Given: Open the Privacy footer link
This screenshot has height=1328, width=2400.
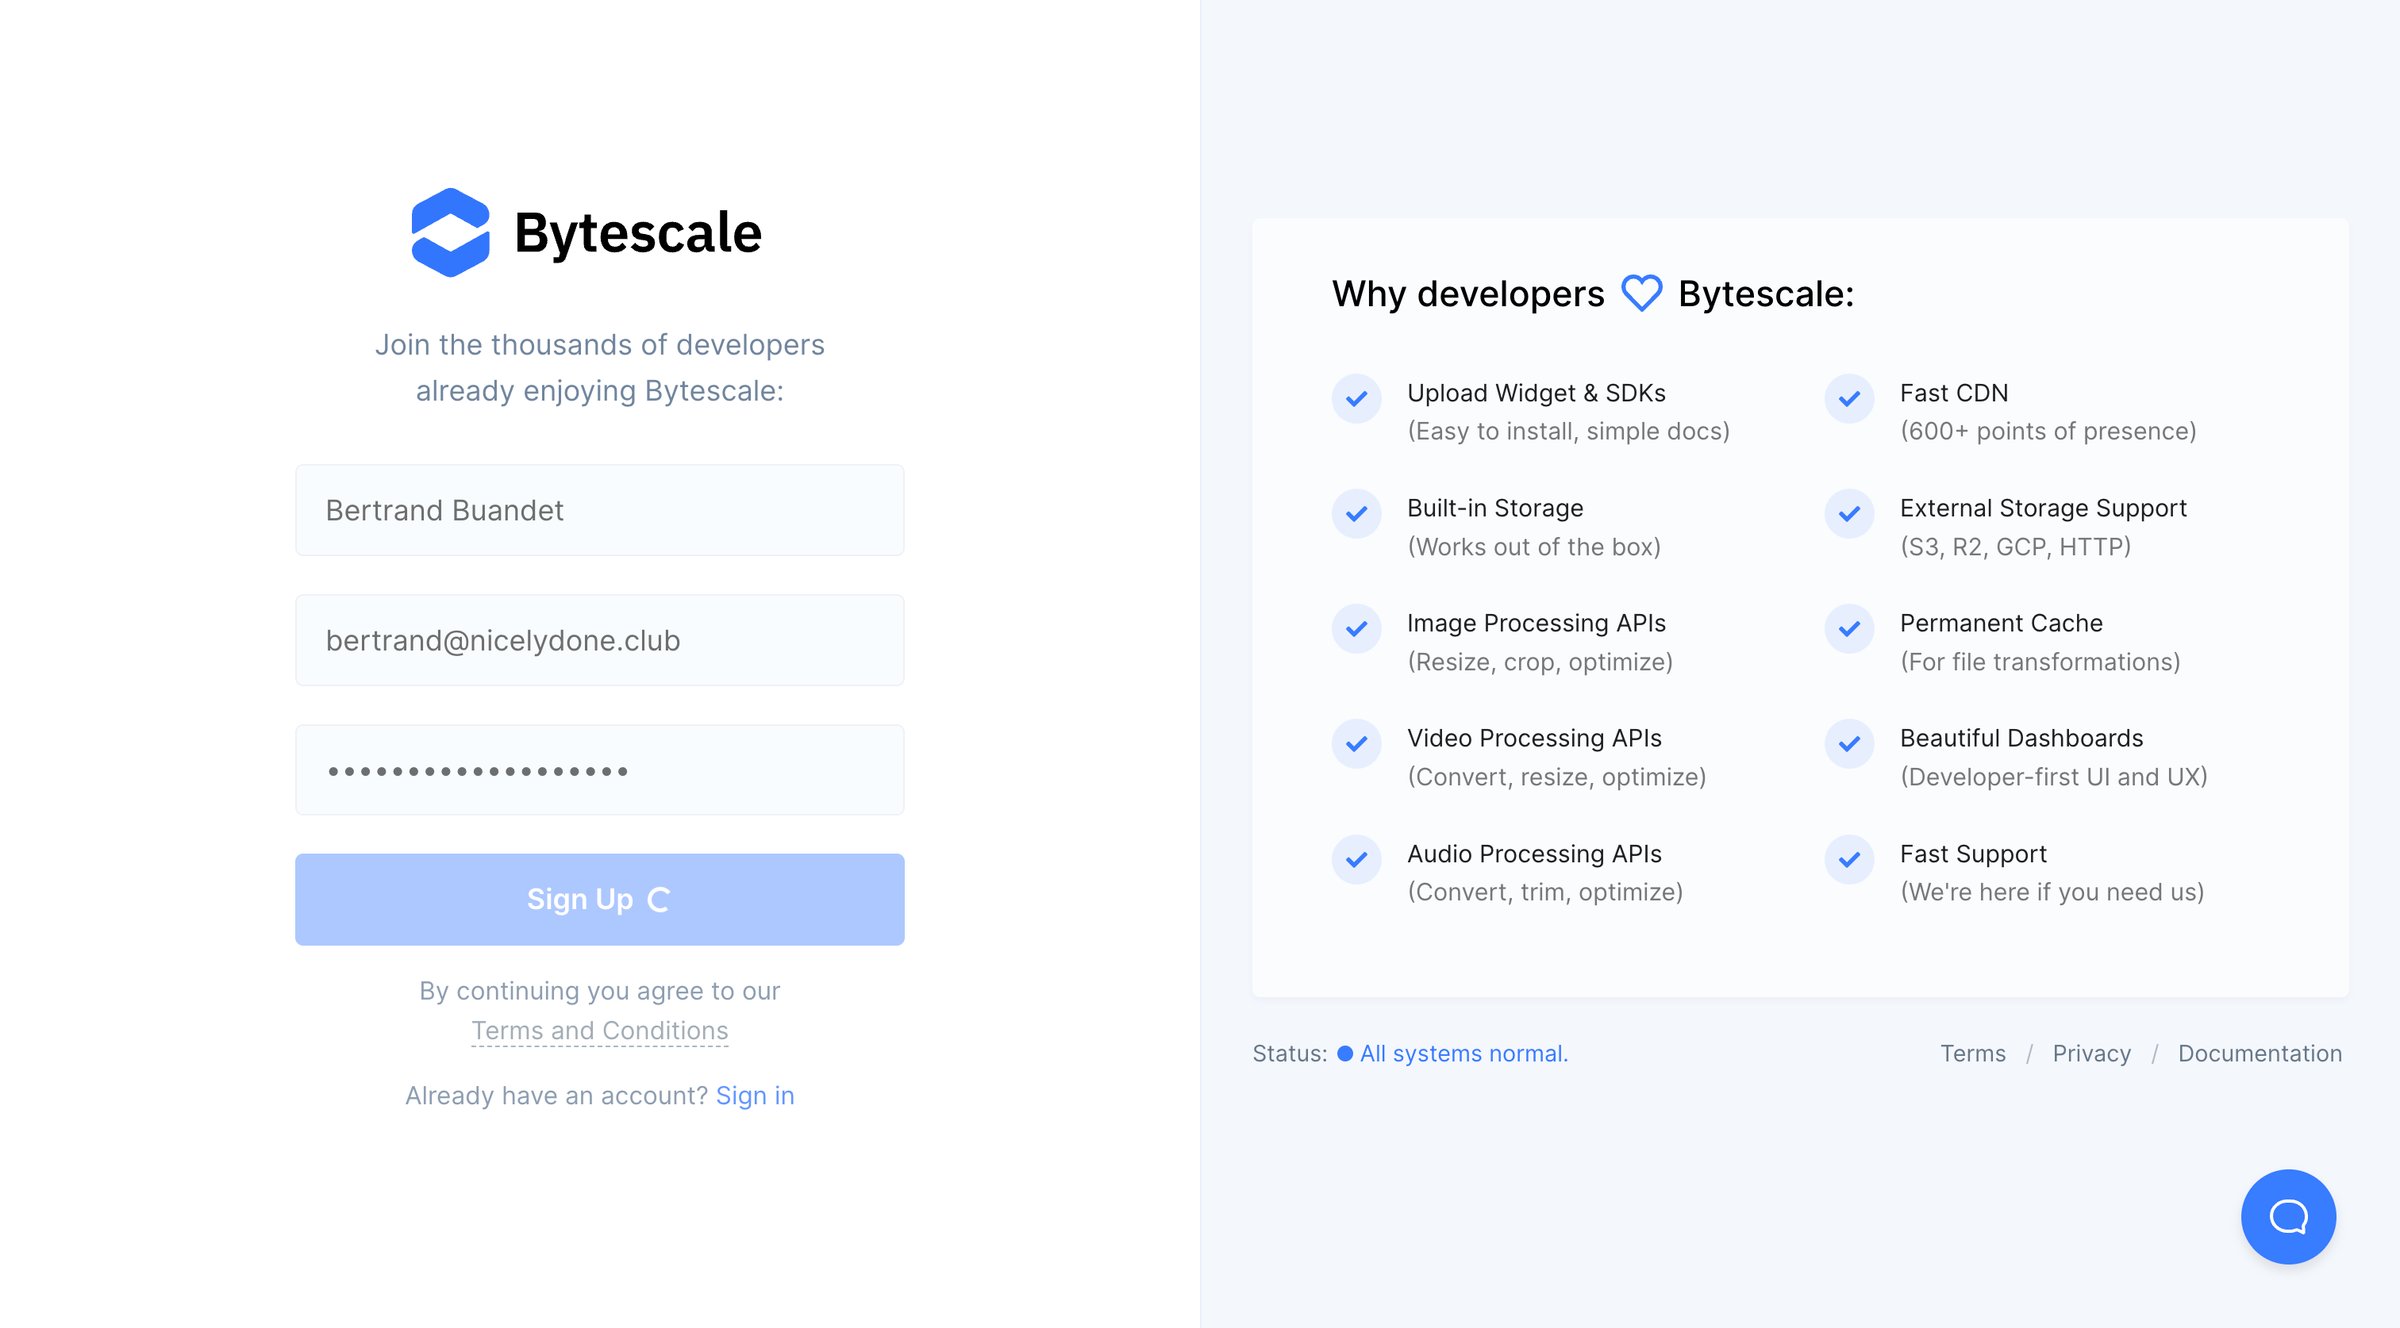Looking at the screenshot, I should click(2092, 1053).
